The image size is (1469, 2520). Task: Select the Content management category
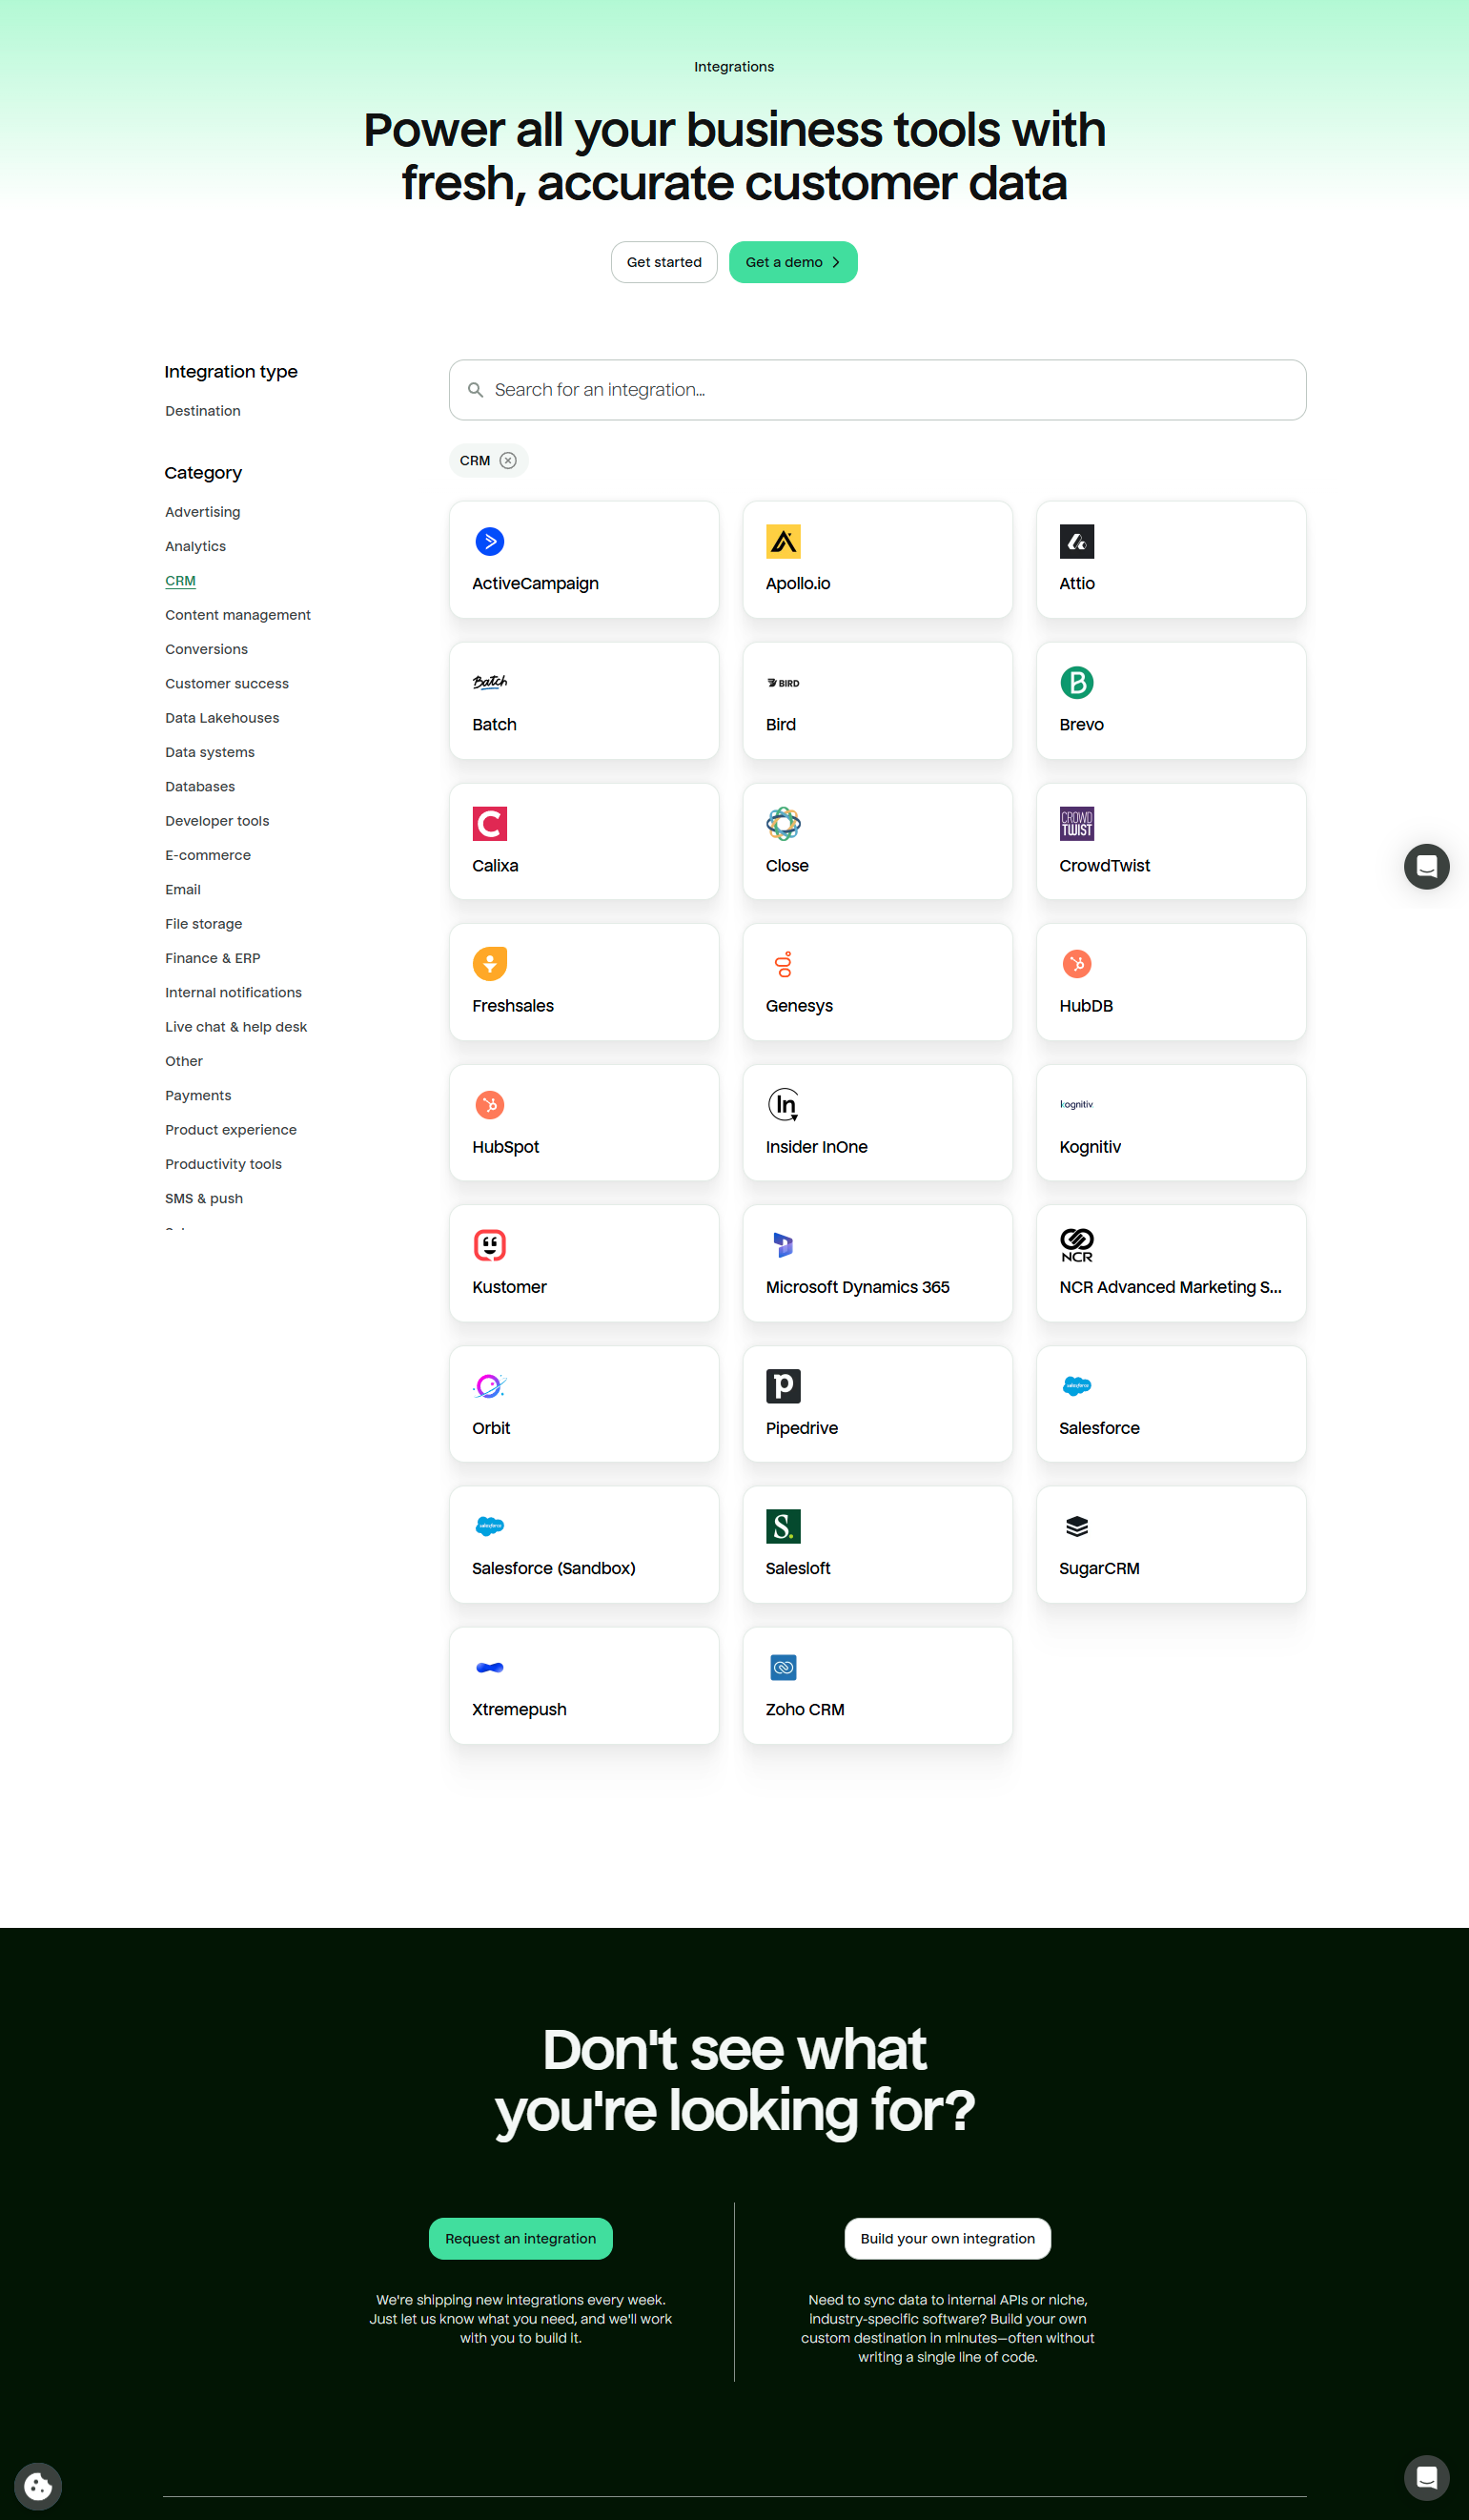(238, 615)
